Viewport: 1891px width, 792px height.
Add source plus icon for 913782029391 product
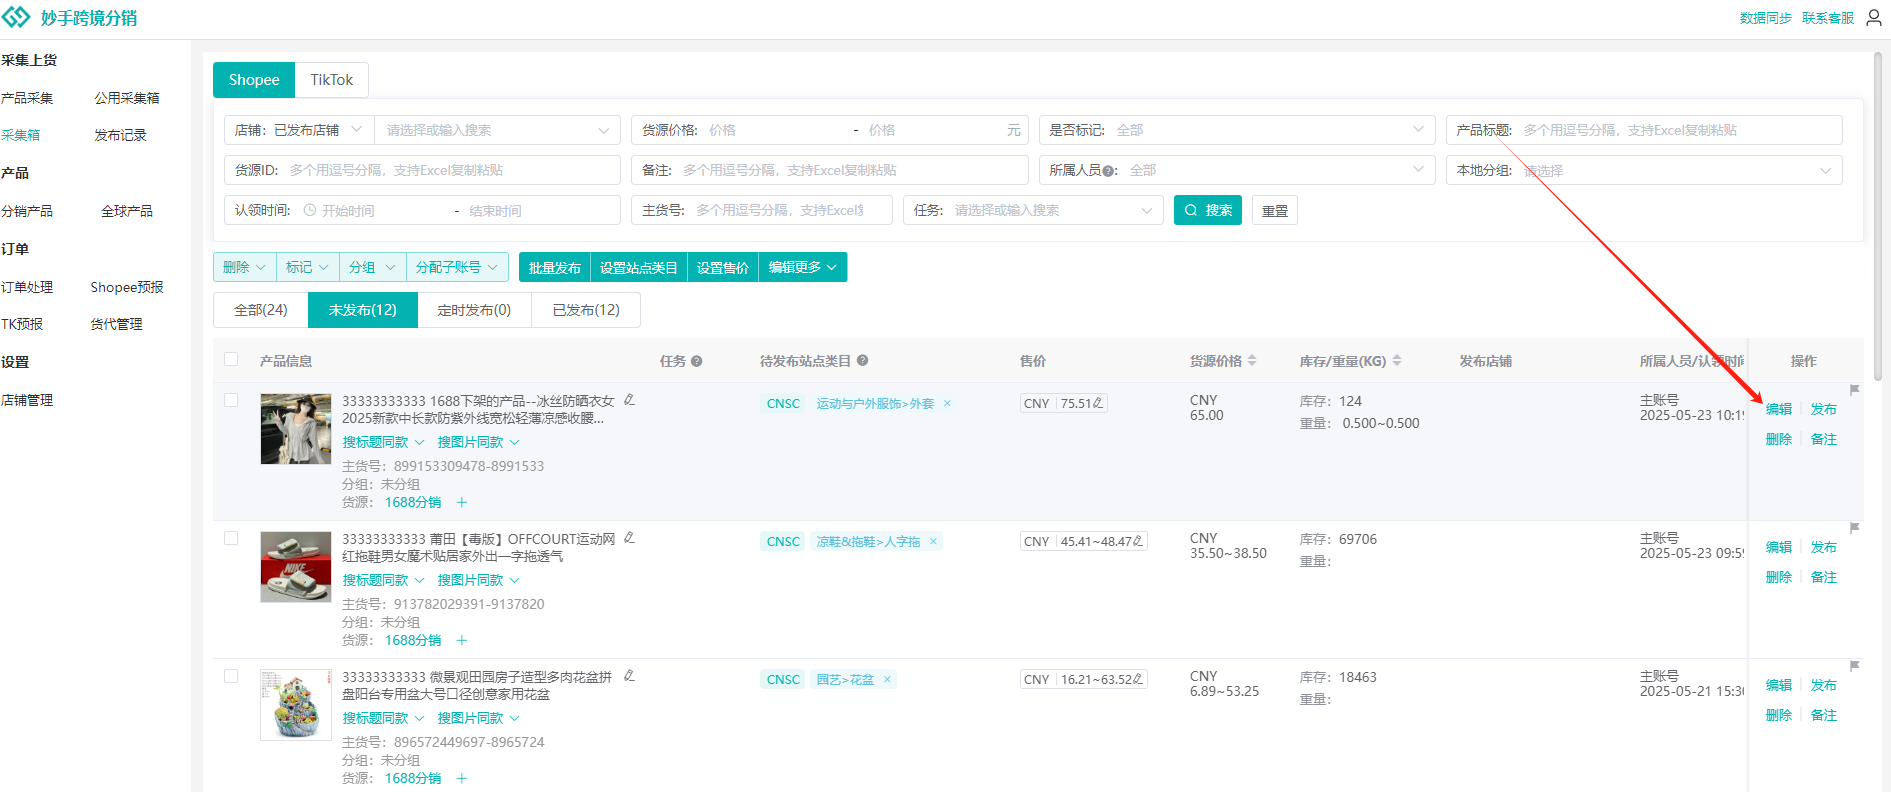click(462, 640)
